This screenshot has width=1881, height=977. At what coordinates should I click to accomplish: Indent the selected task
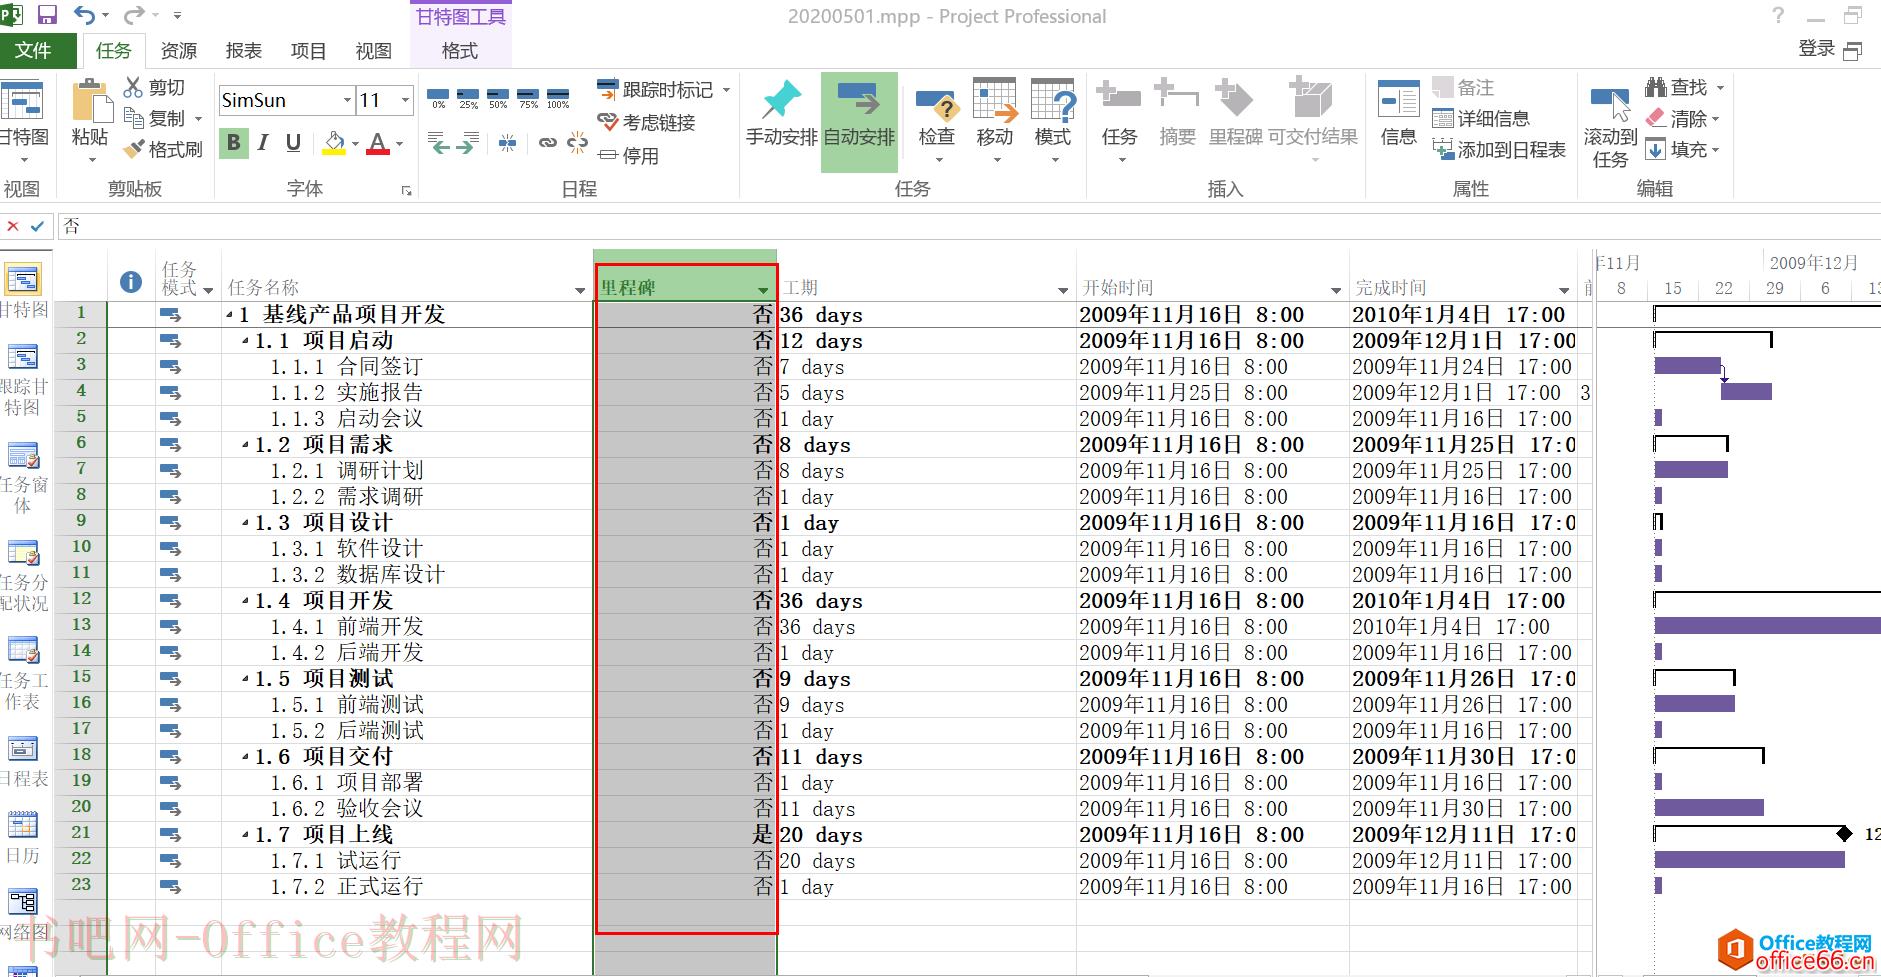pos(468,143)
